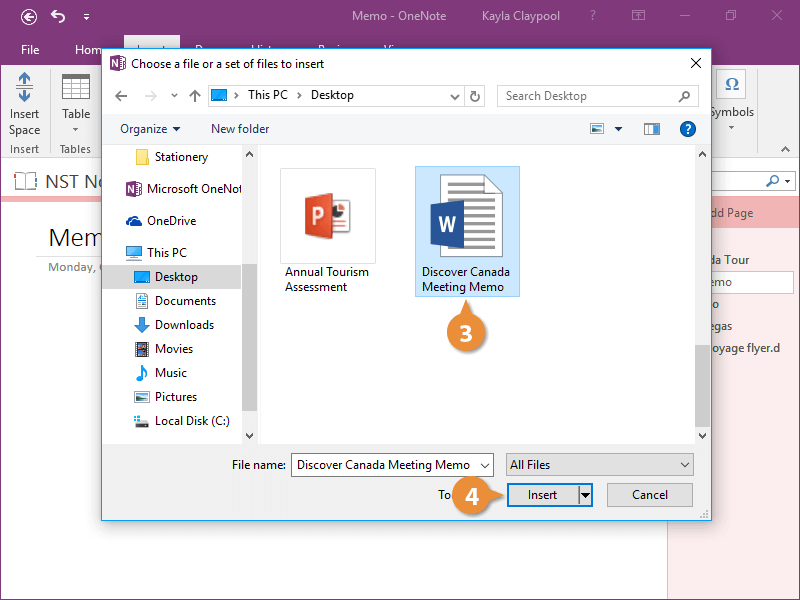Image resolution: width=800 pixels, height=600 pixels.
Task: Select the Annual Tourism Assessment file
Action: point(327,232)
